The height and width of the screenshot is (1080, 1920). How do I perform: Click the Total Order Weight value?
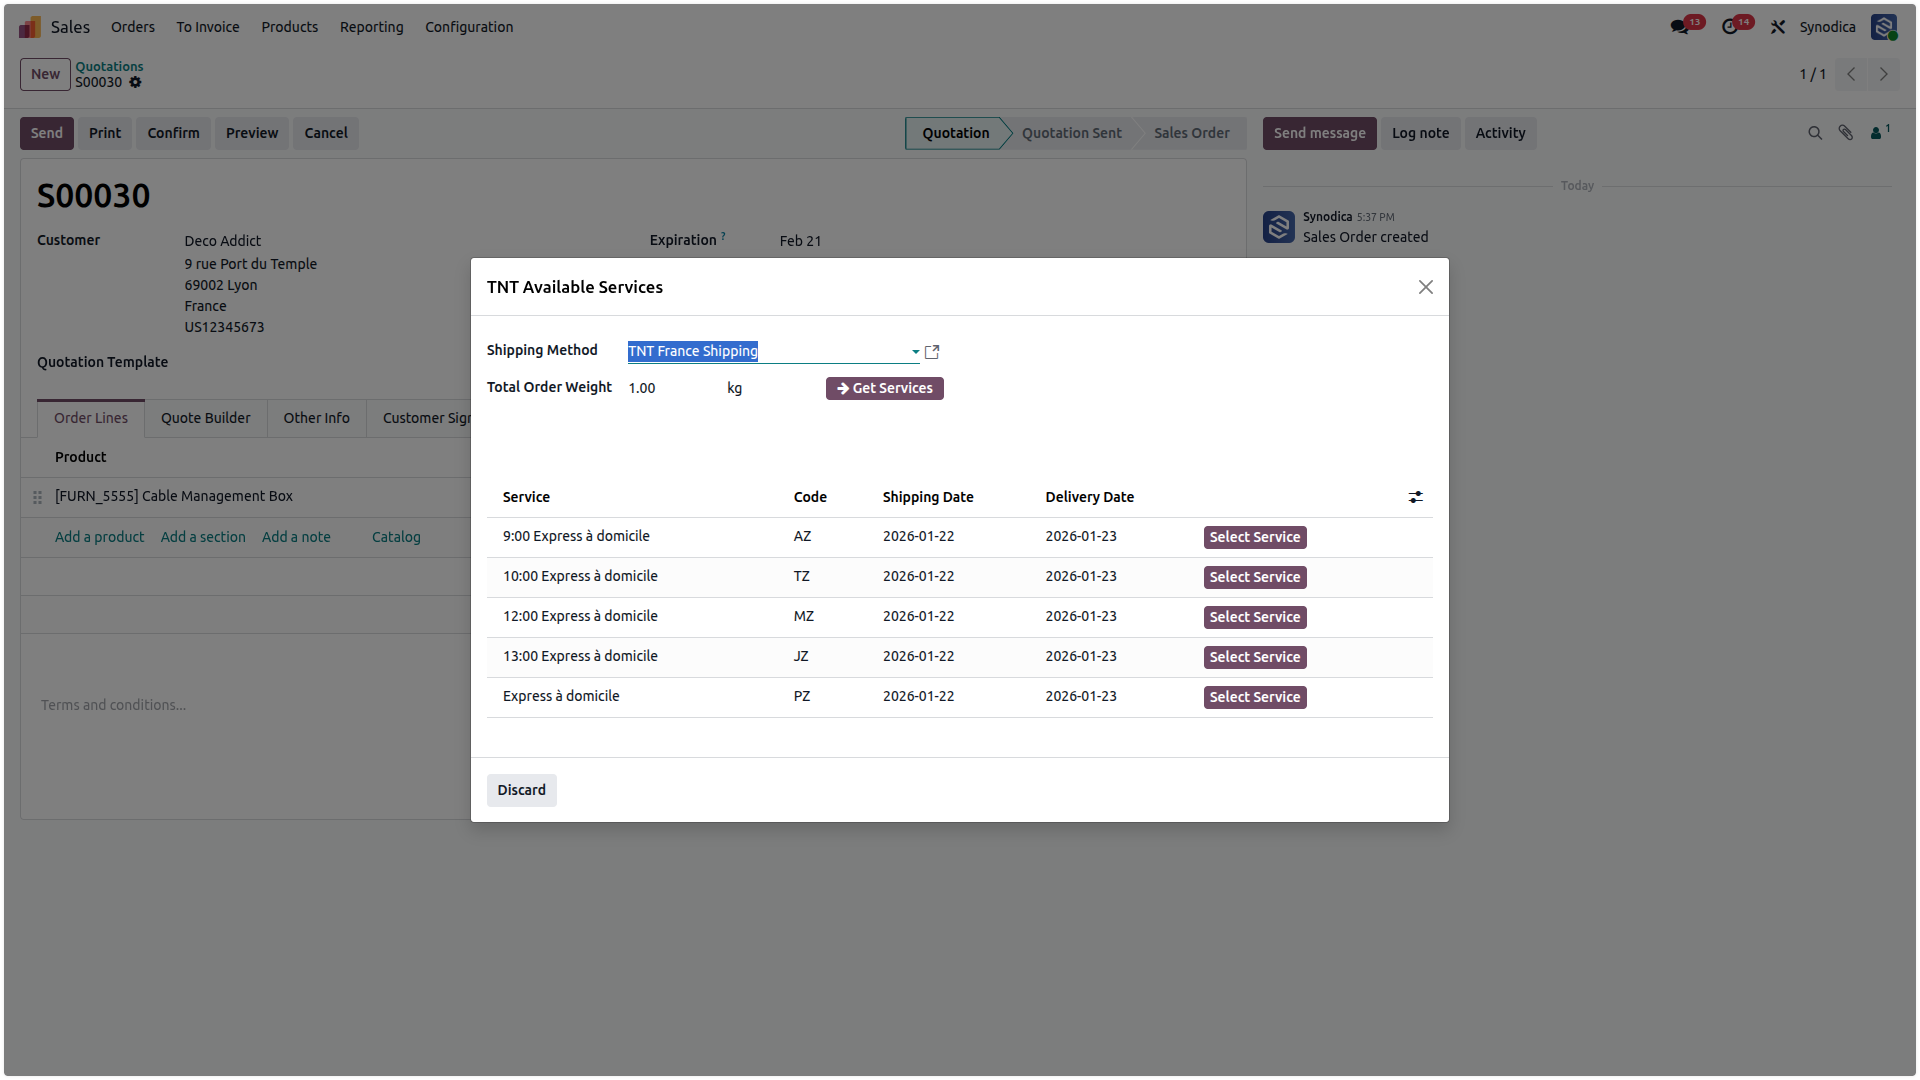tap(642, 388)
